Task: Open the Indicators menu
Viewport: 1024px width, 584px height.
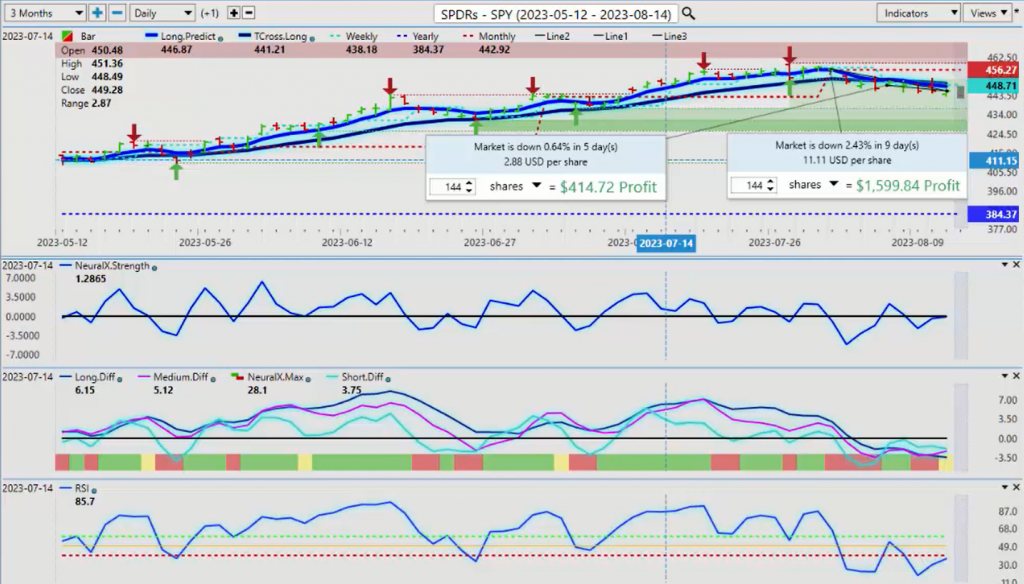Action: (x=916, y=13)
